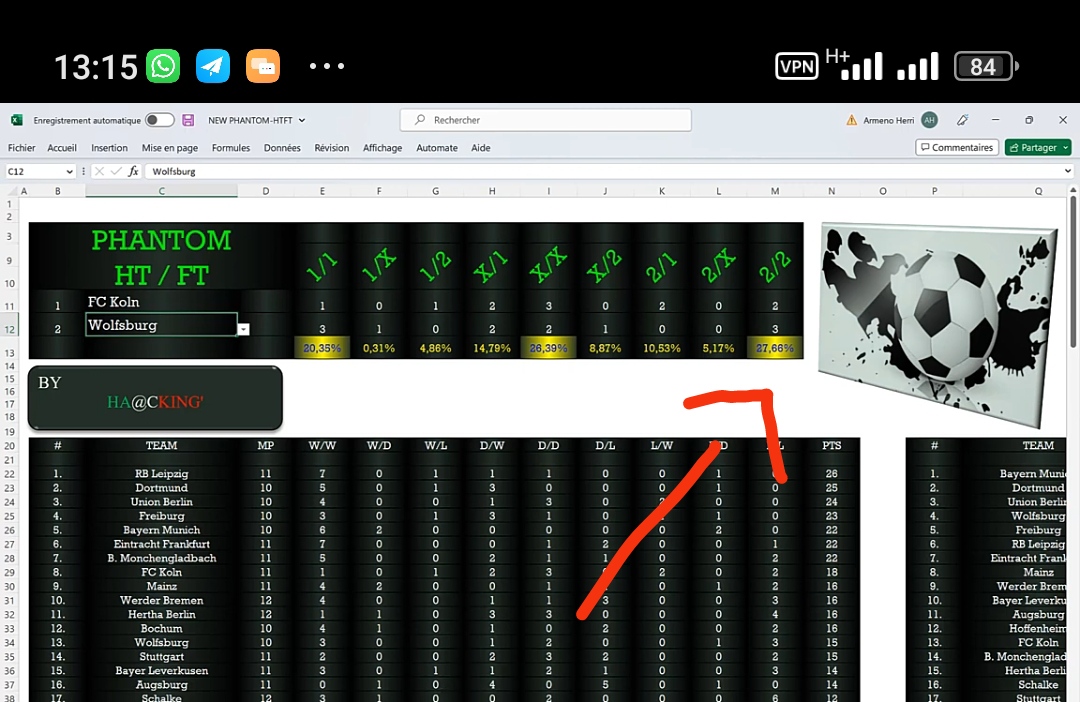
Task: Click the yellow account warning icon
Action: pos(851,120)
